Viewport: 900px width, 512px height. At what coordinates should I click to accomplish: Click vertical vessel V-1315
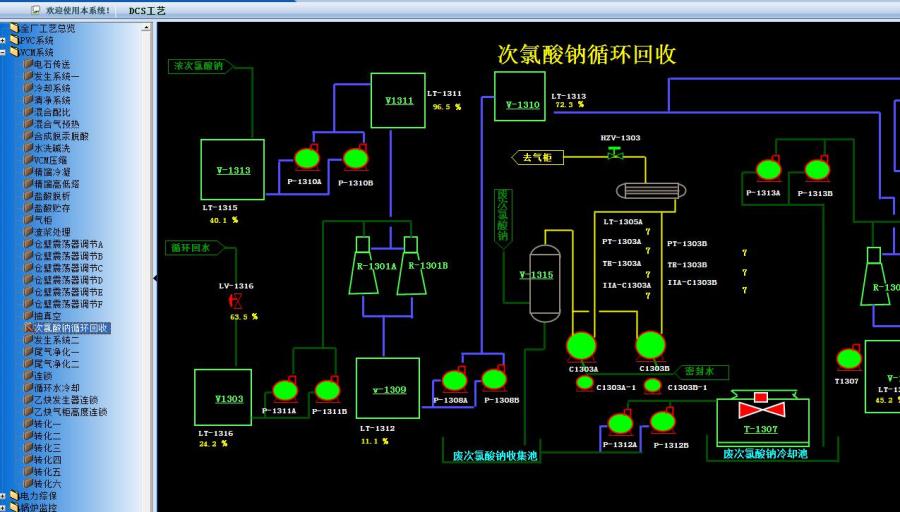(x=544, y=283)
